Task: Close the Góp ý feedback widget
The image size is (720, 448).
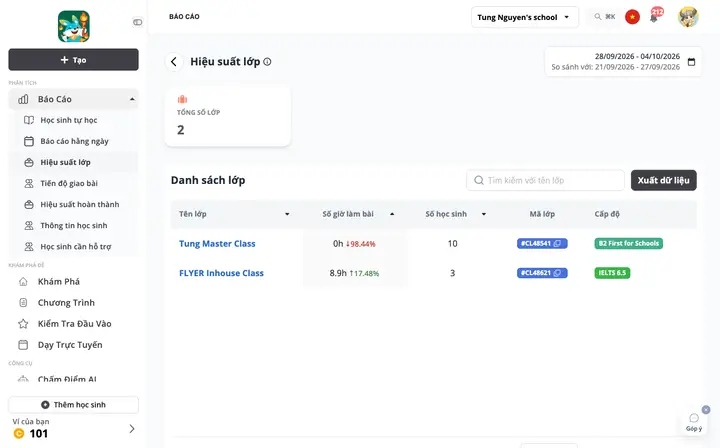Action: pos(706,409)
